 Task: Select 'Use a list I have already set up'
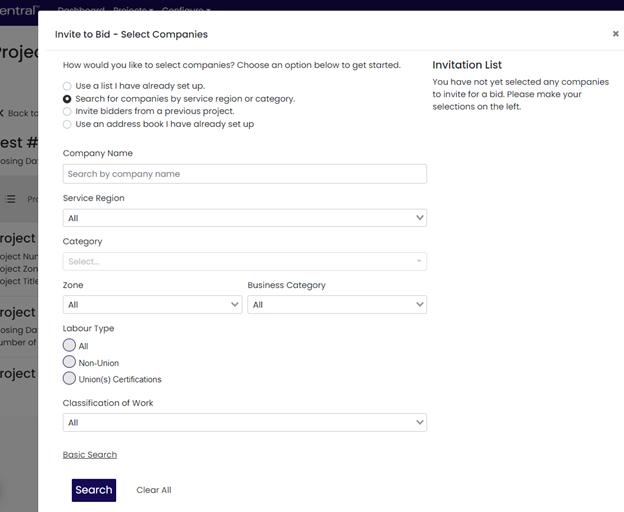67,86
